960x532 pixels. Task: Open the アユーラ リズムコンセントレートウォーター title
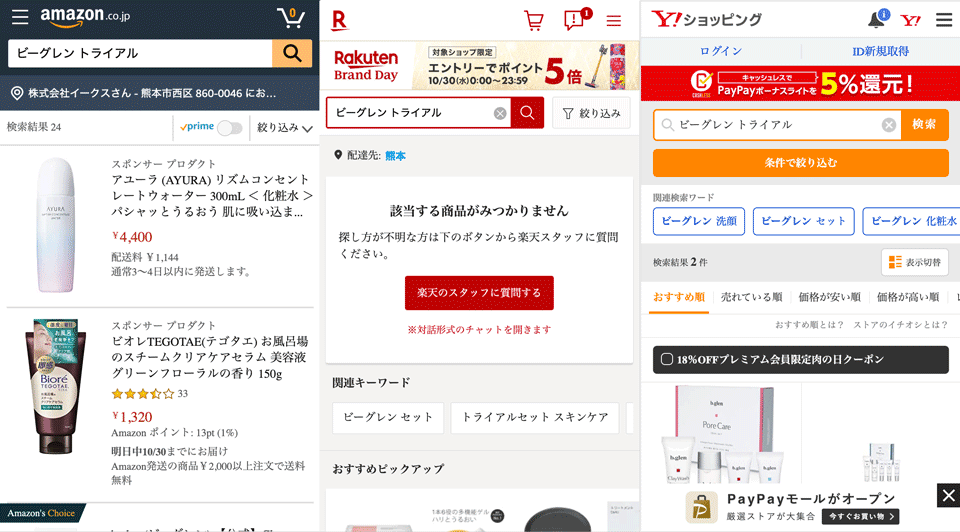[x=212, y=195]
